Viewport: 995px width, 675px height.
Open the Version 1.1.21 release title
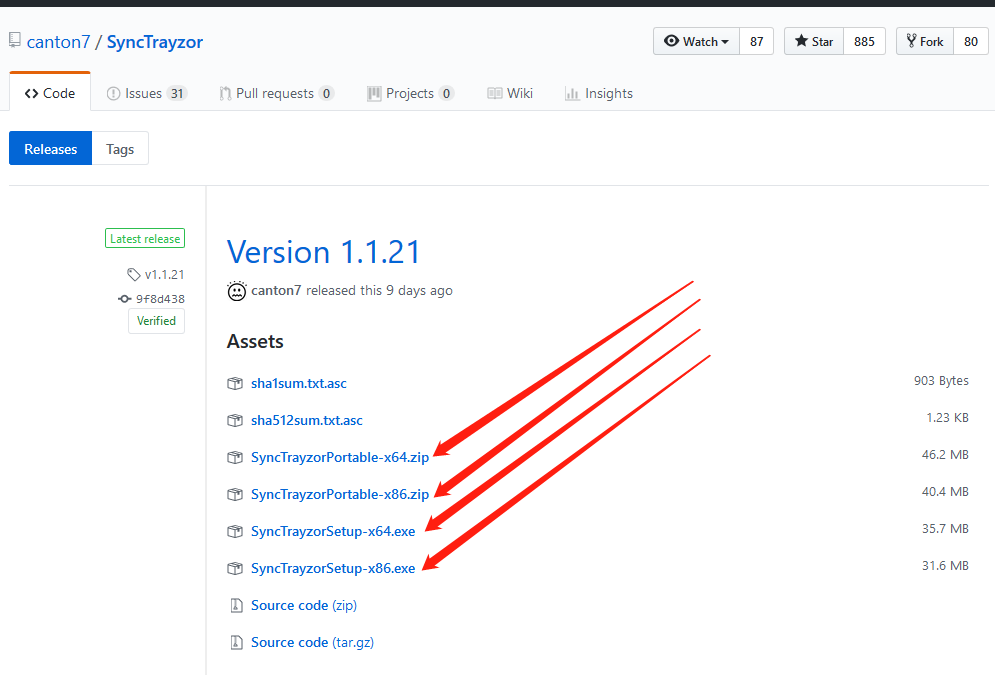pyautogui.click(x=324, y=252)
